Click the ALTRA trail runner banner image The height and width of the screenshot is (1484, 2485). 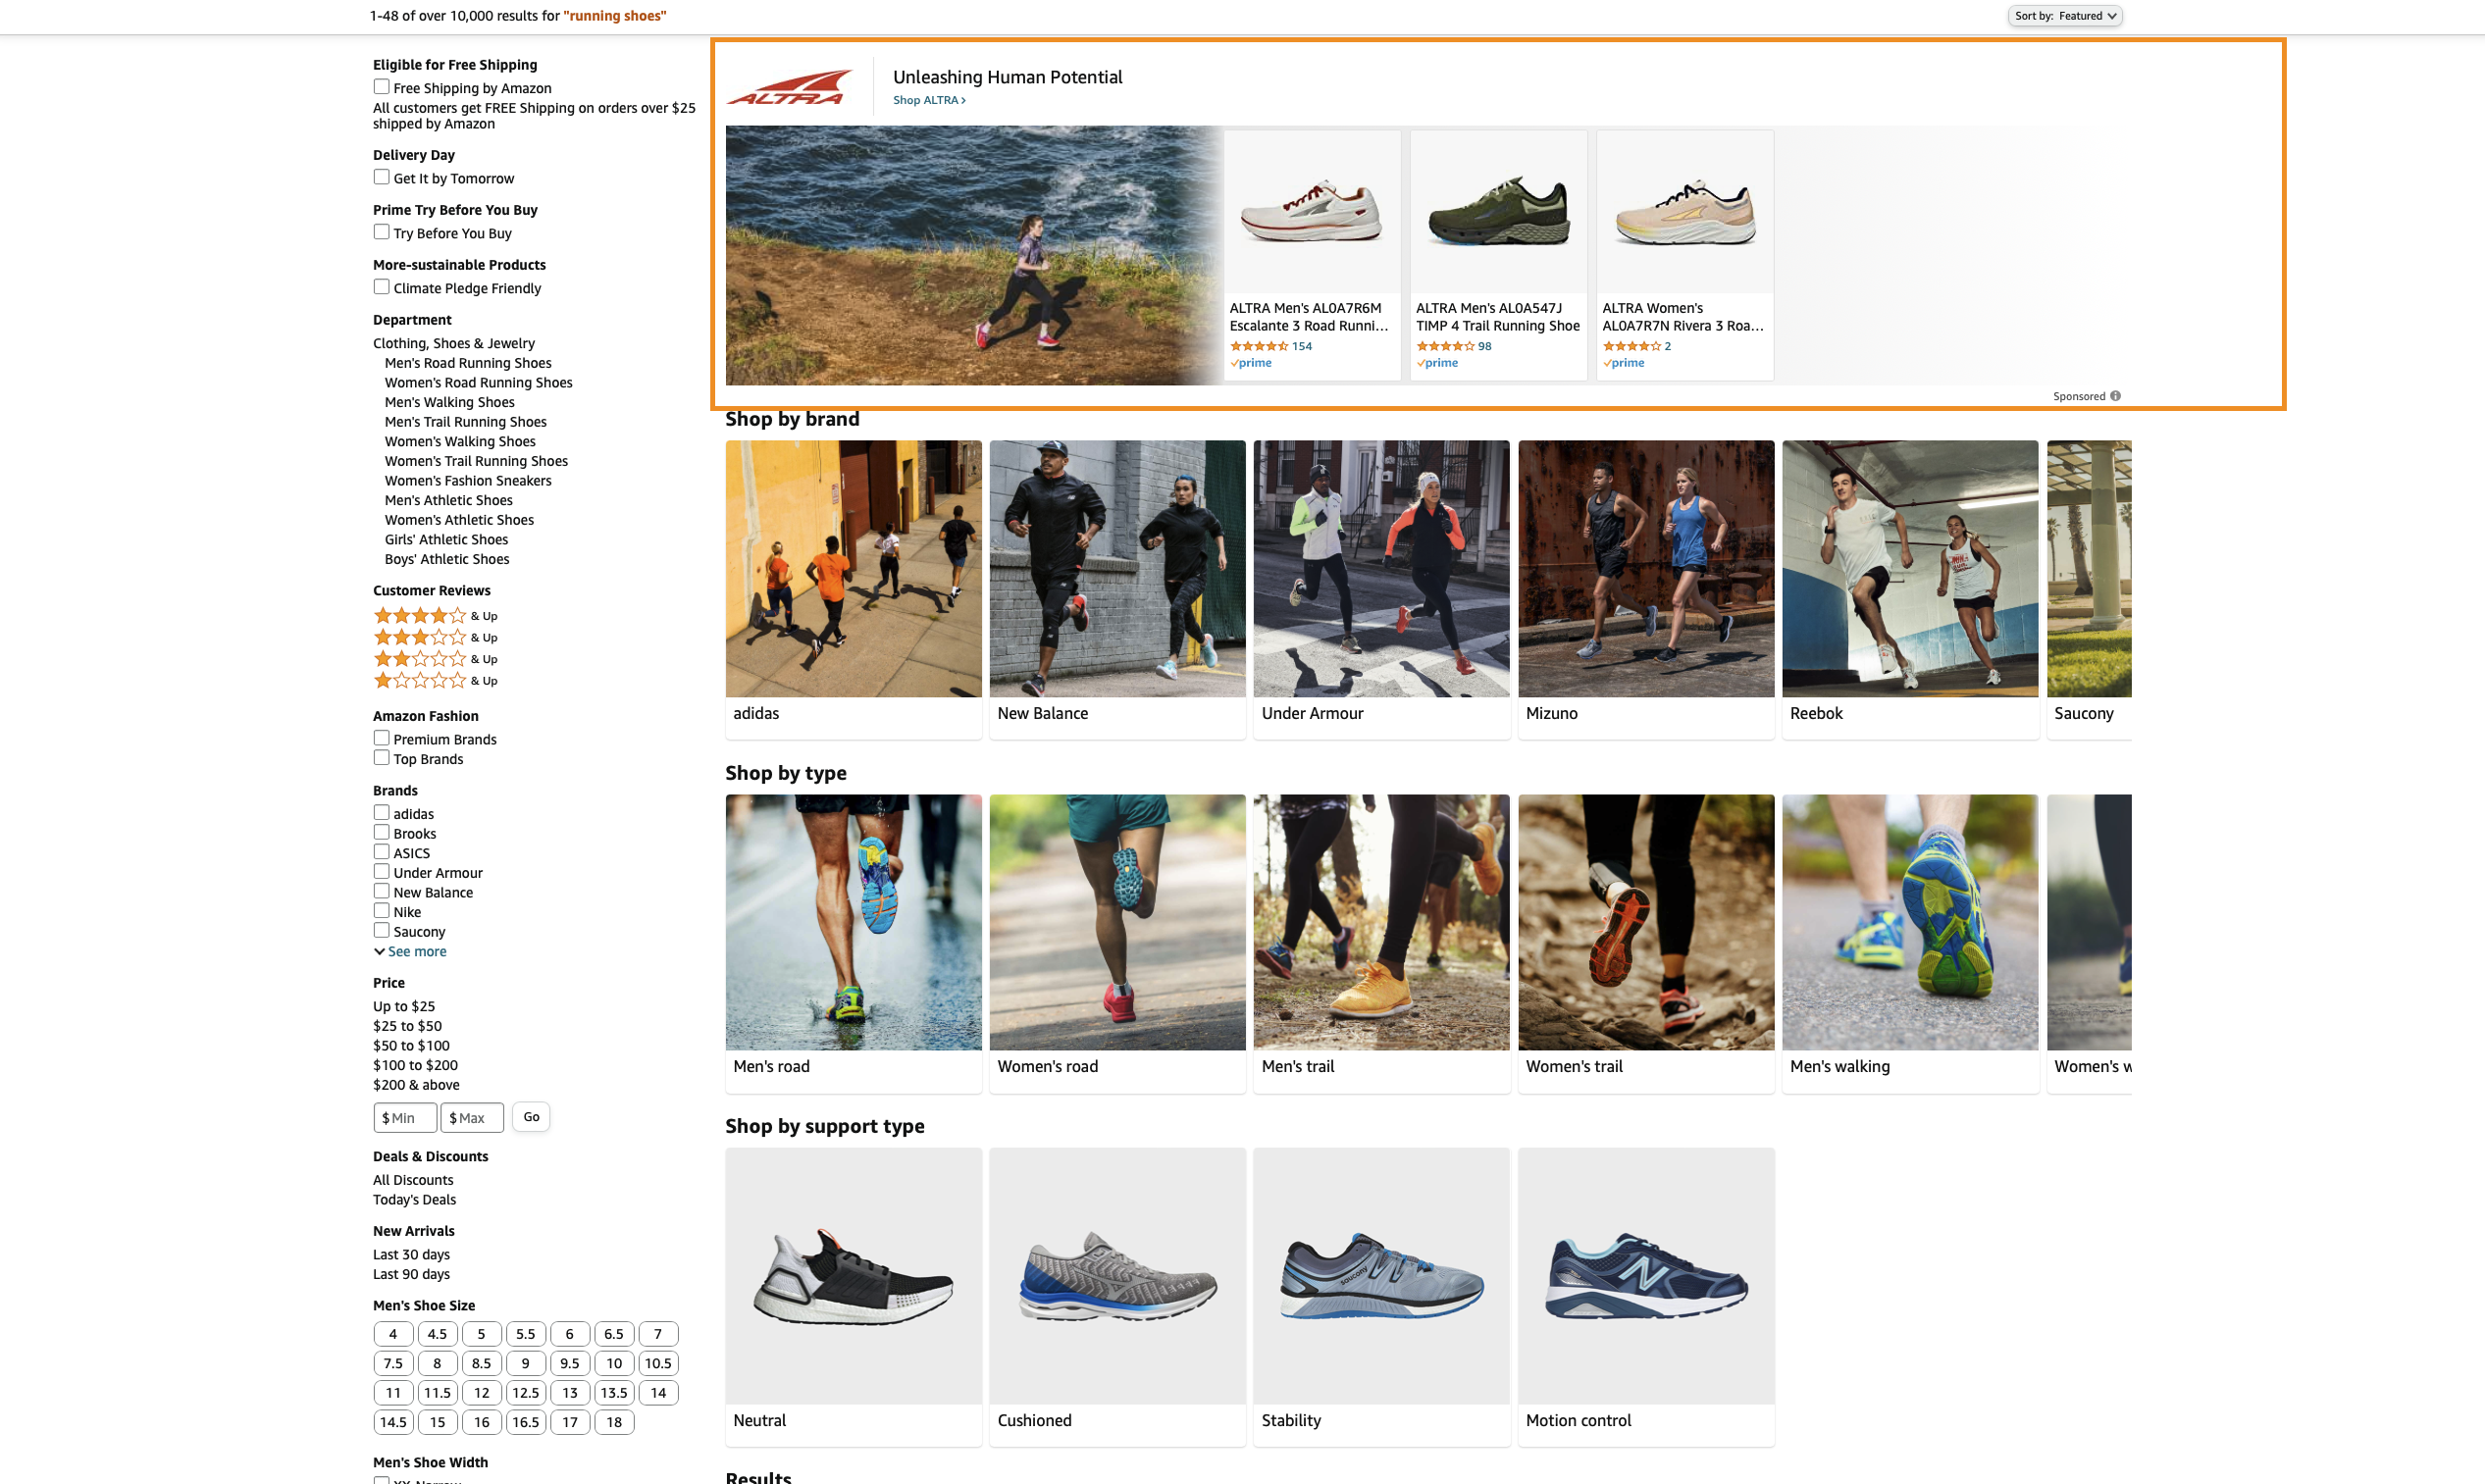click(x=974, y=255)
